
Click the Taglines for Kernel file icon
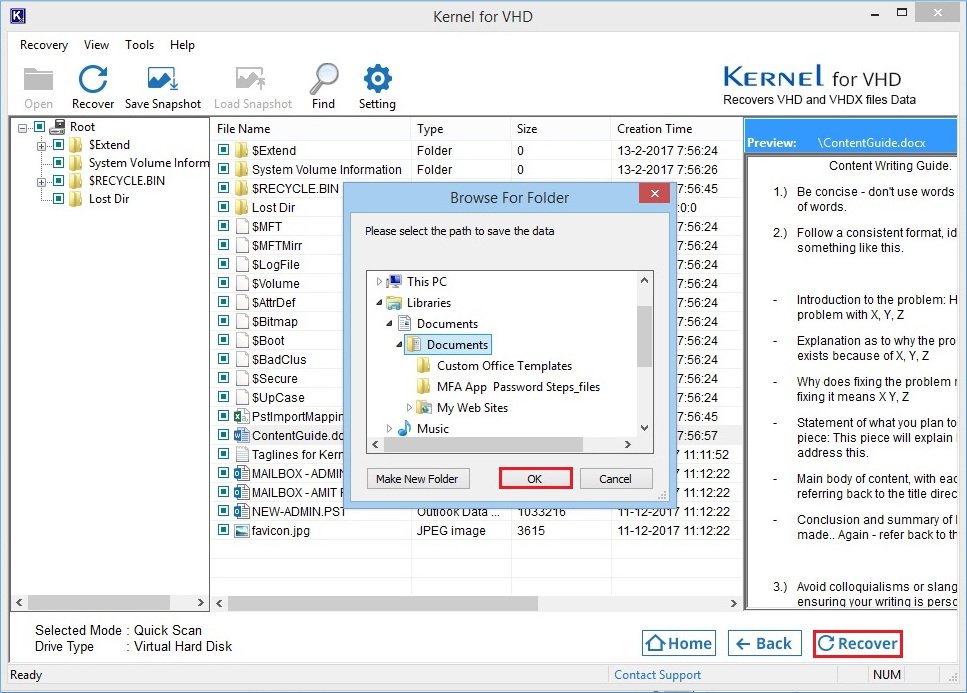pos(242,454)
